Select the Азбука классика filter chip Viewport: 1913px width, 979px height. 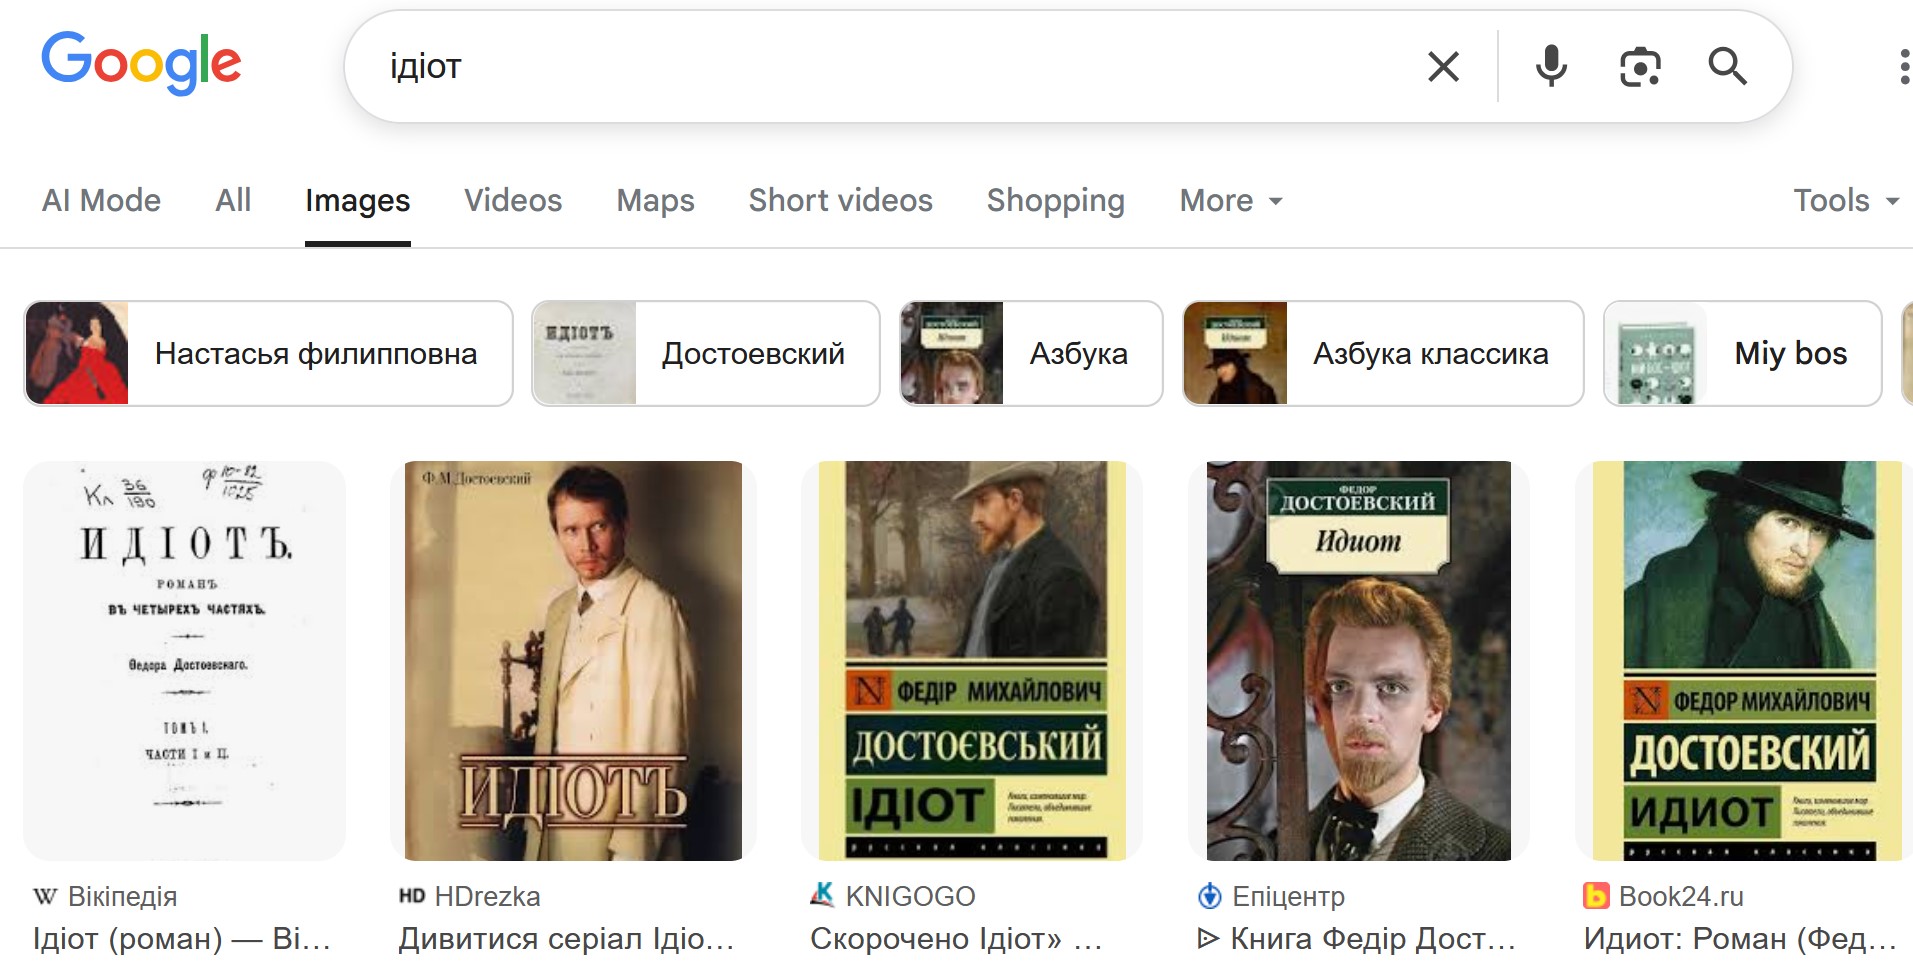1383,354
